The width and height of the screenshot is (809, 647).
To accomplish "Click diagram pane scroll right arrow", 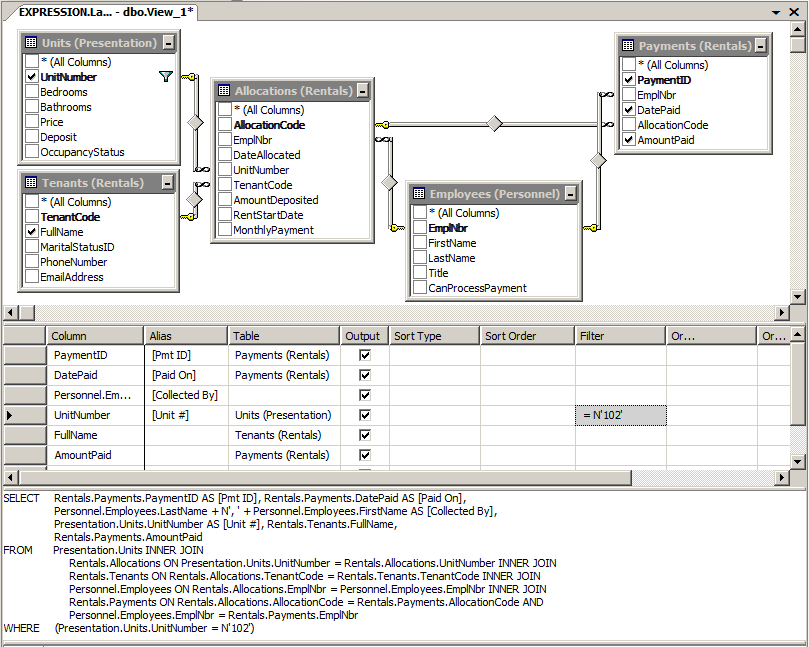I will 782,312.
